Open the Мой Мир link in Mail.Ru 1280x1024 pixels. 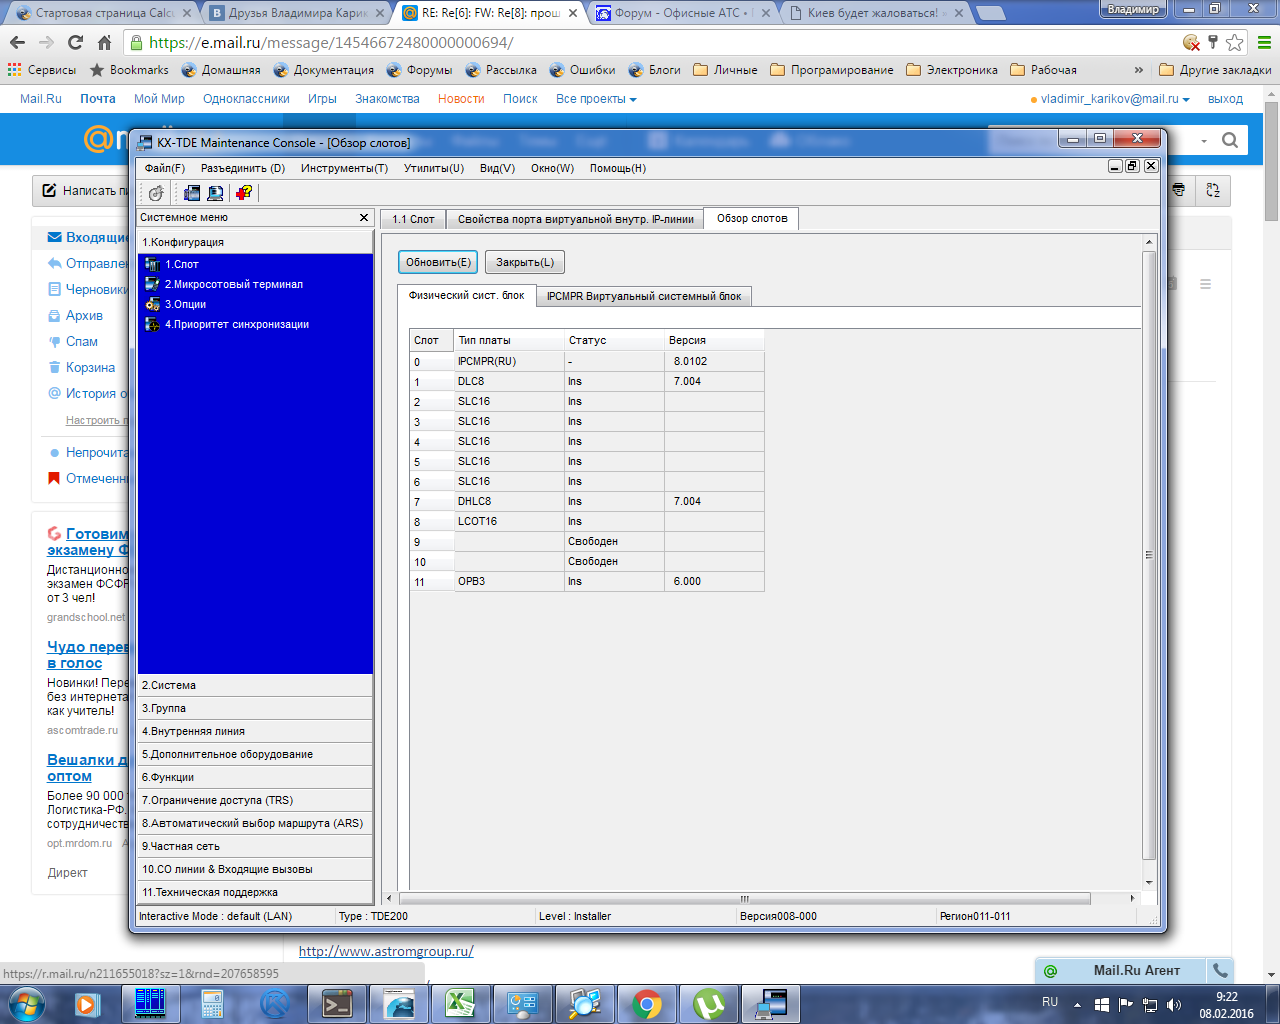(x=159, y=99)
